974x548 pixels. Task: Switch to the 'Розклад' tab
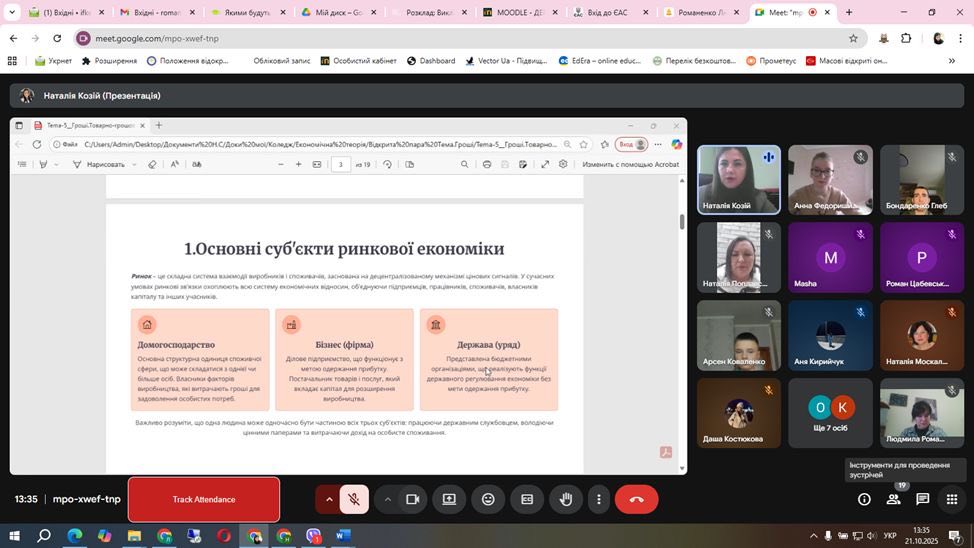tap(430, 12)
